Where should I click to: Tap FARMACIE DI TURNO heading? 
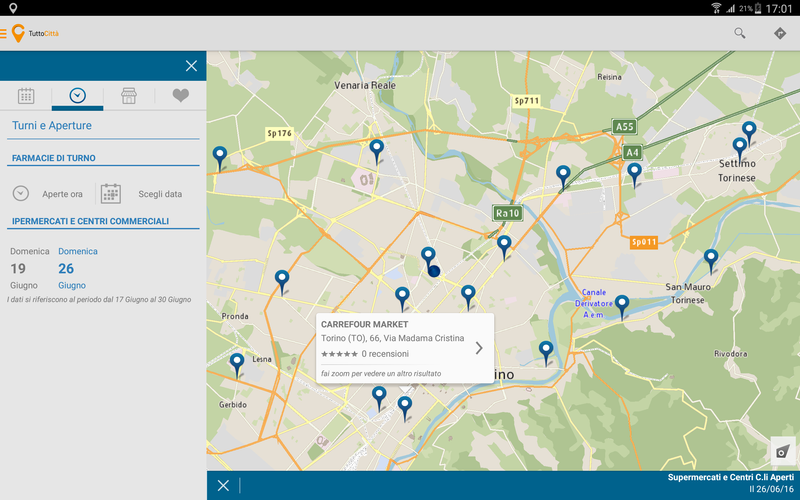tap(54, 158)
